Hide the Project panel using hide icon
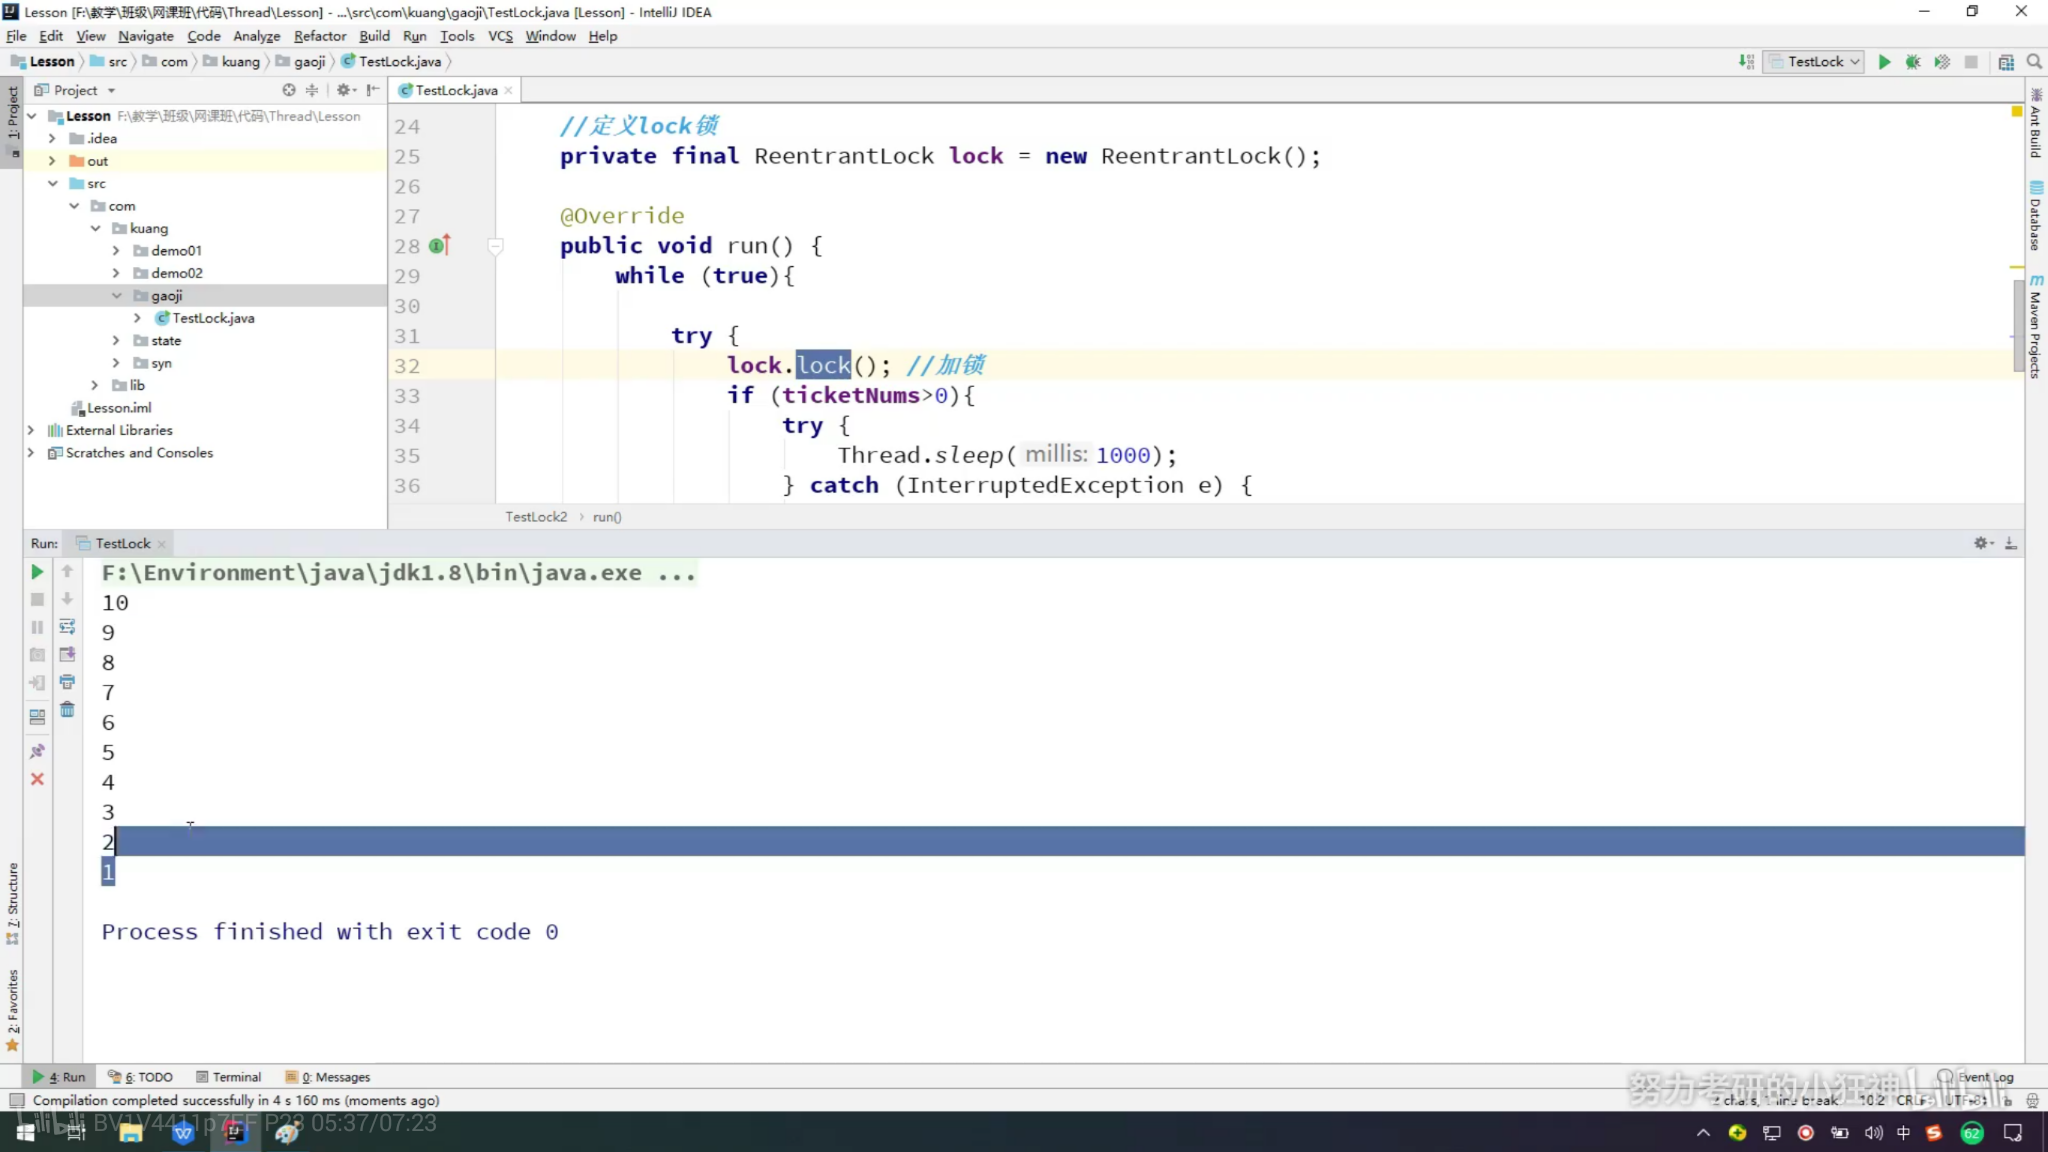Screen dimensions: 2048x1152 (x=373, y=90)
